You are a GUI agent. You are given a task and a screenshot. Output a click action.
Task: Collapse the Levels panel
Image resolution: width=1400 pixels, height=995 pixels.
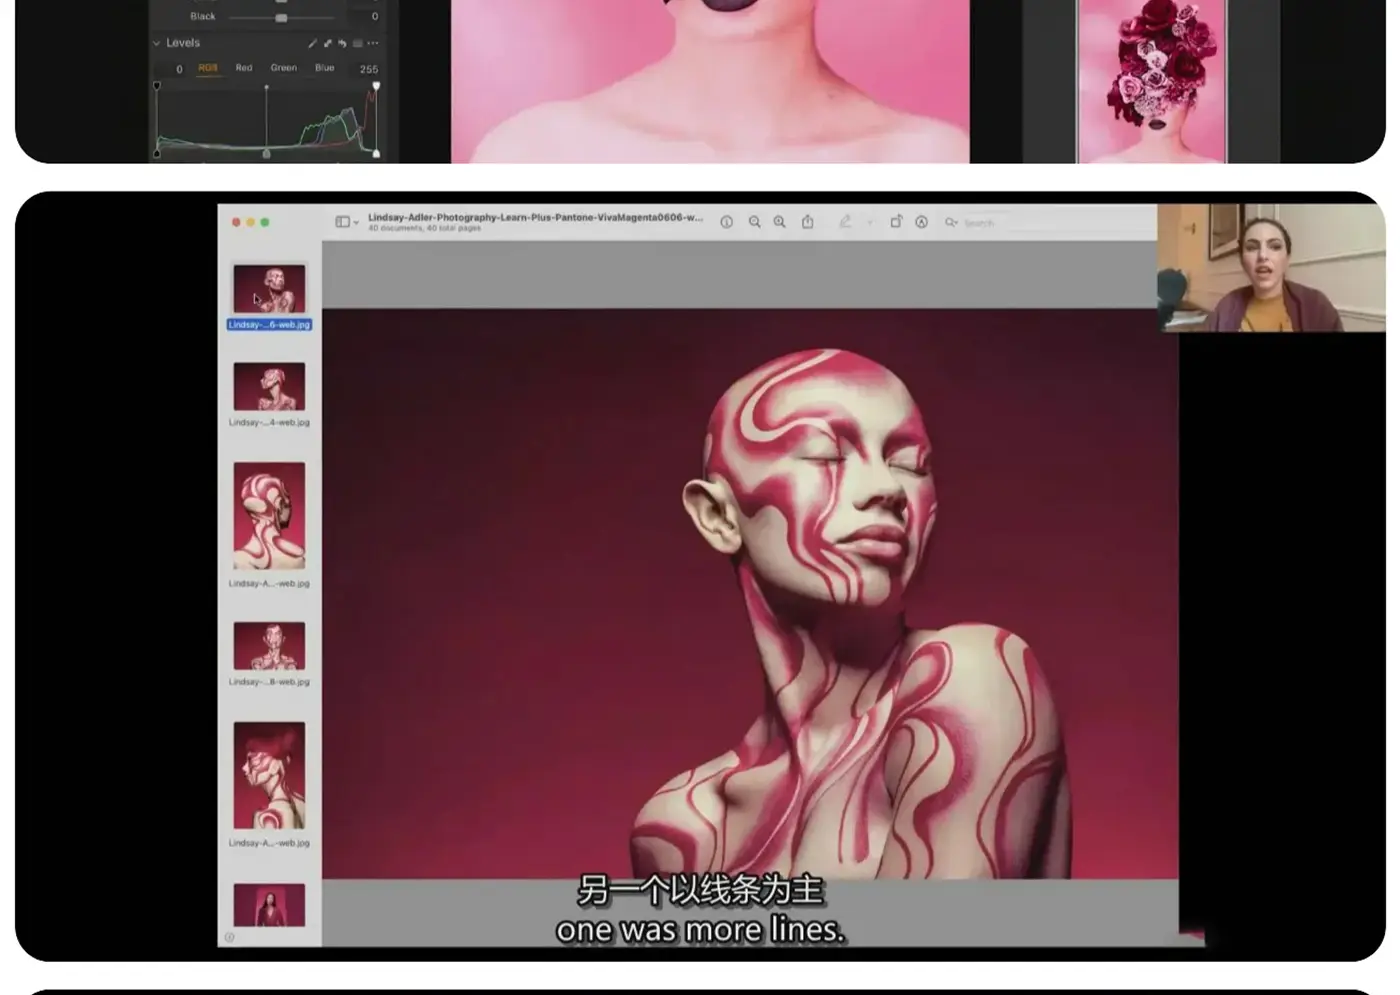click(x=156, y=43)
